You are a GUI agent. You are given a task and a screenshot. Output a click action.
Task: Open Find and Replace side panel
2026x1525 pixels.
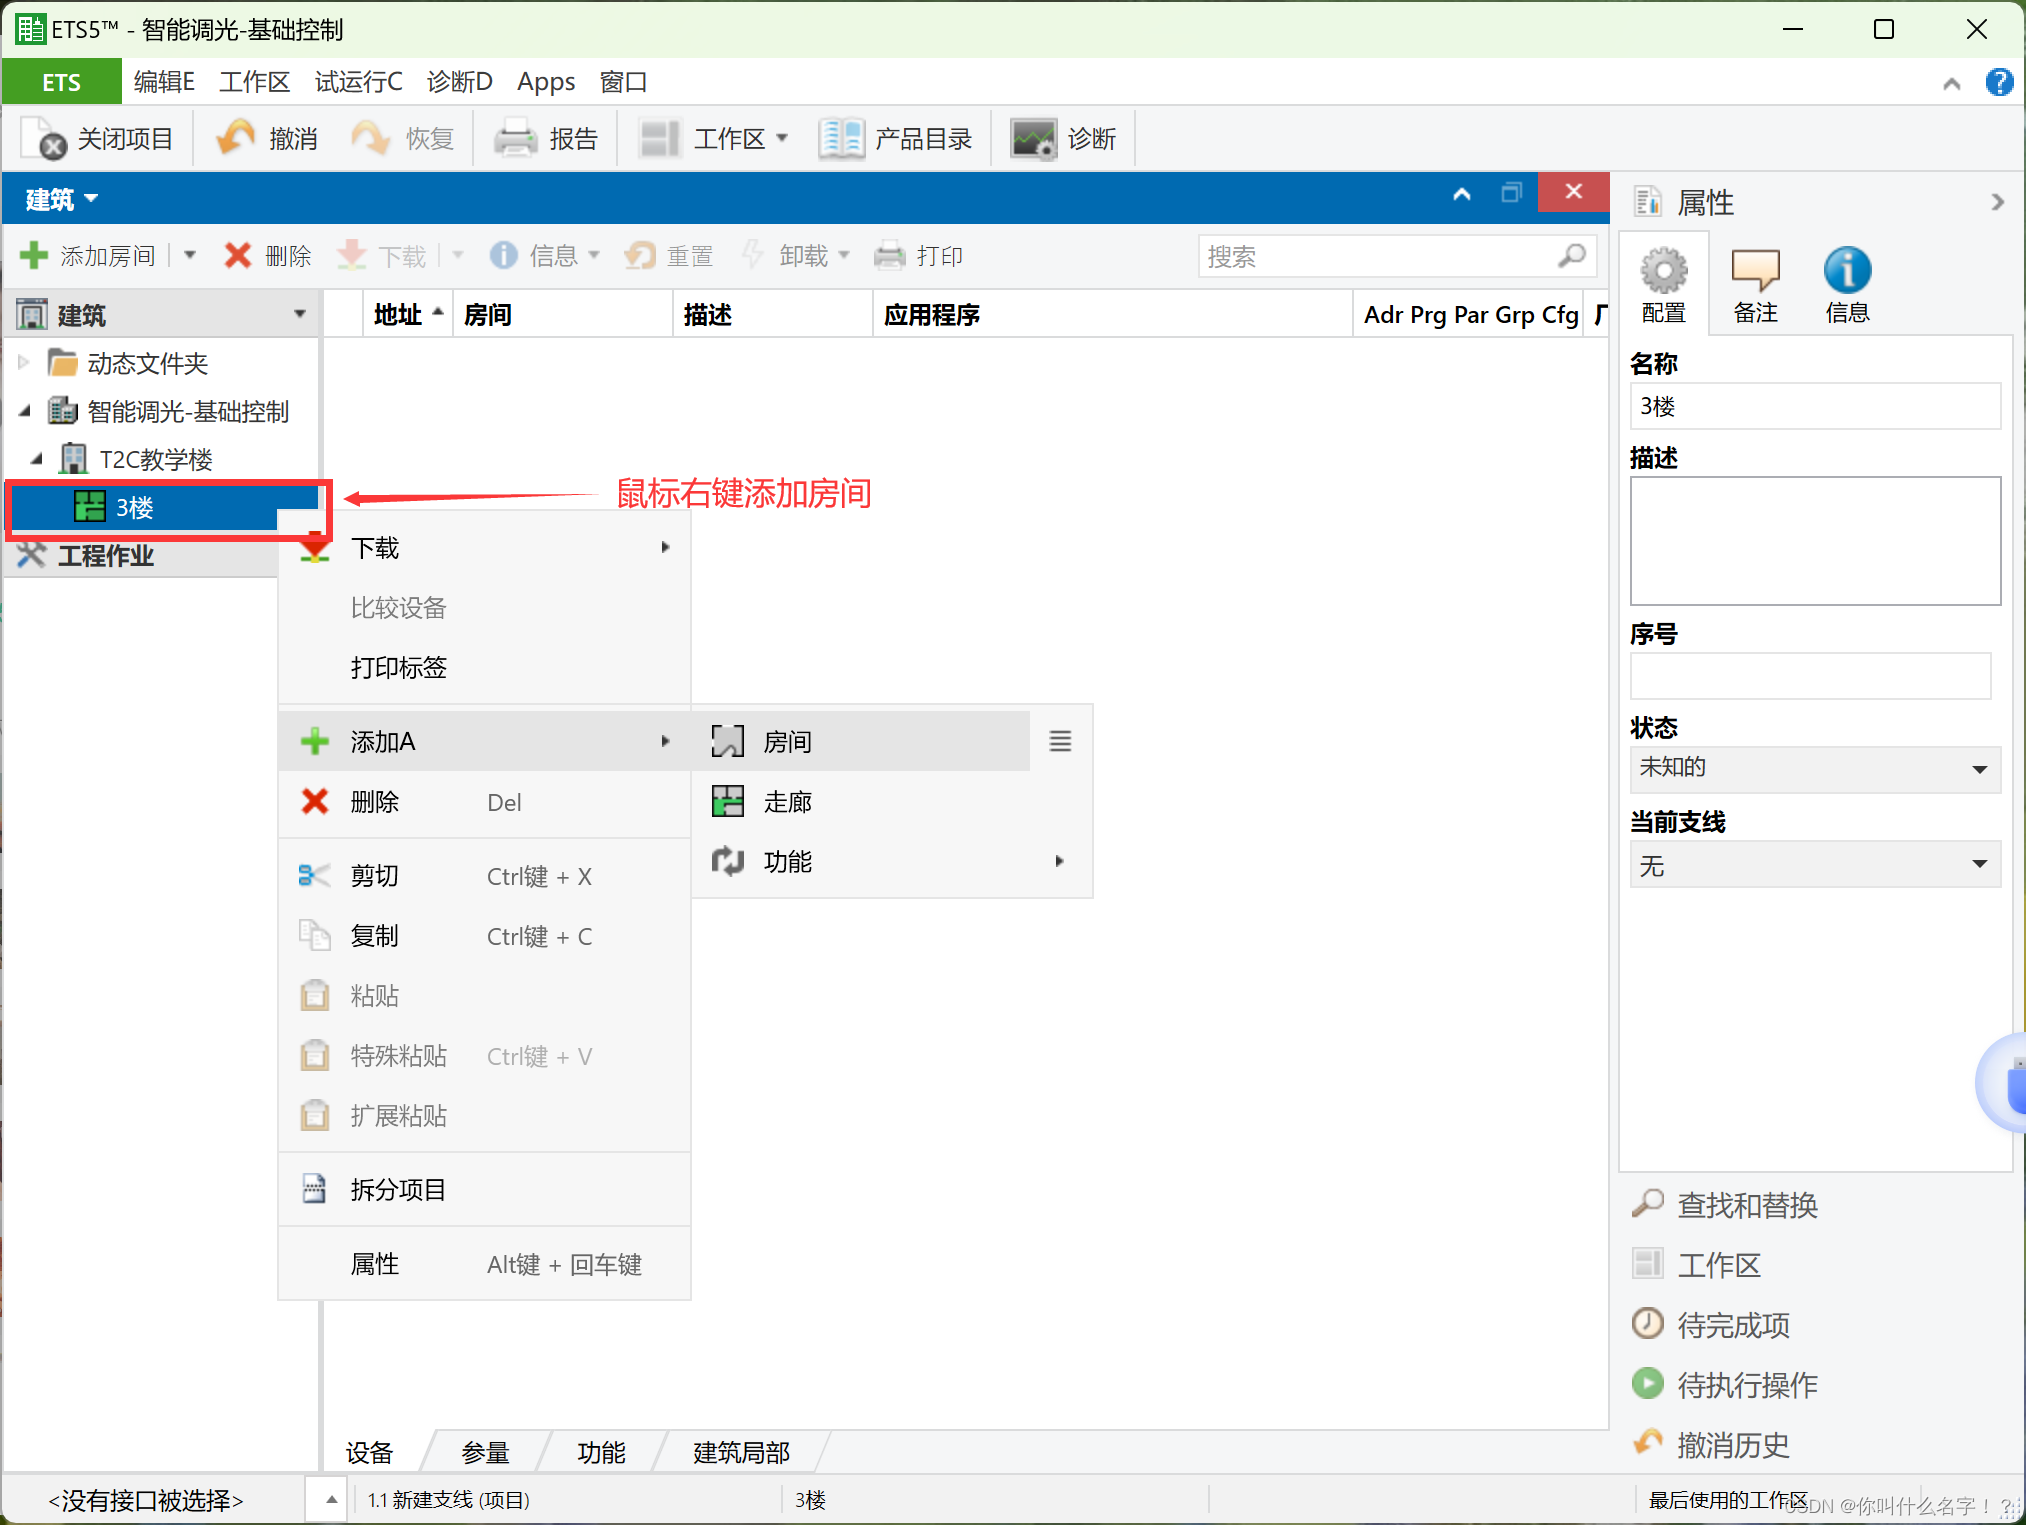click(1745, 1205)
